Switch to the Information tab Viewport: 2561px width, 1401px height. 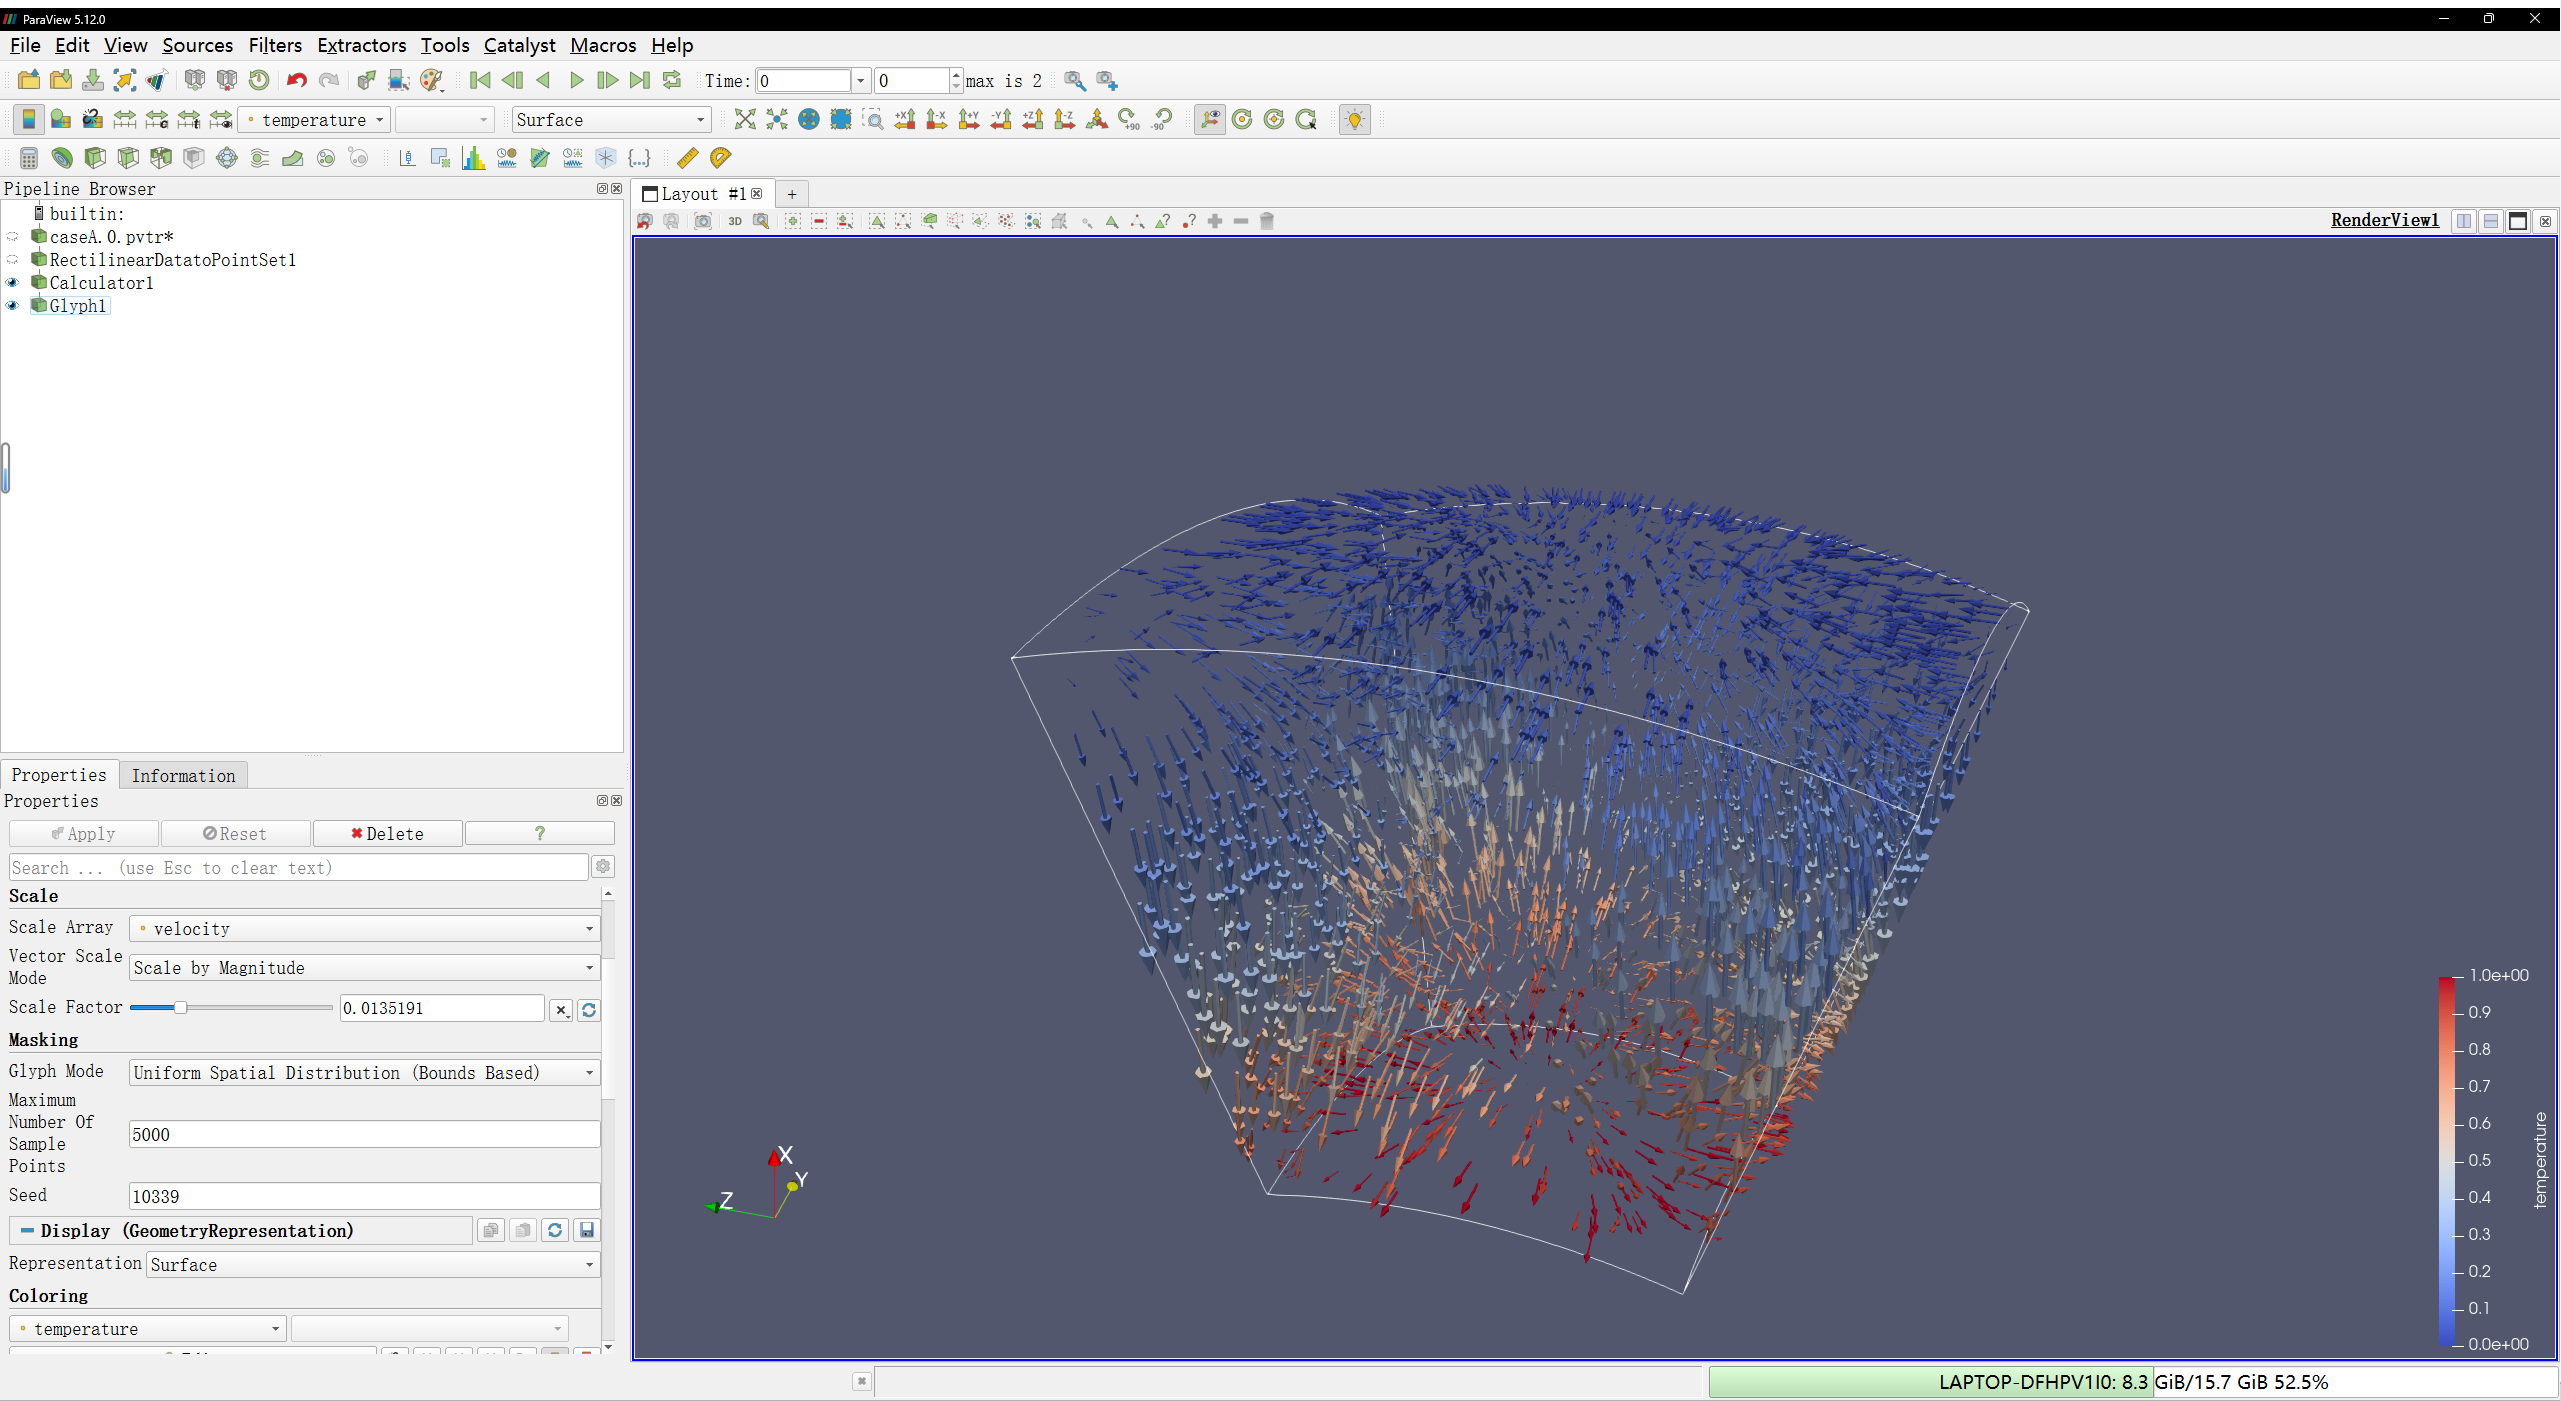[183, 776]
